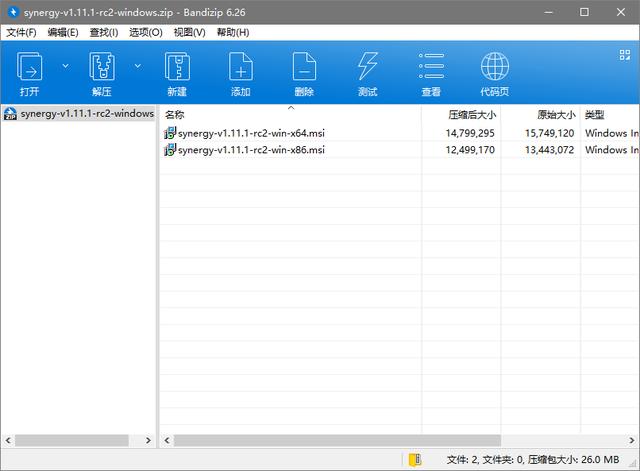The height and width of the screenshot is (471, 640).
Task: Select file synergy-v1.11.1-rc2-win-x64.msi
Action: coord(251,133)
